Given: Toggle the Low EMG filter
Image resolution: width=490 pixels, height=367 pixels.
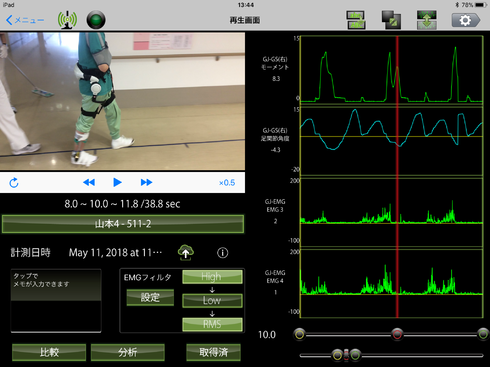Looking at the screenshot, I should tap(212, 300).
